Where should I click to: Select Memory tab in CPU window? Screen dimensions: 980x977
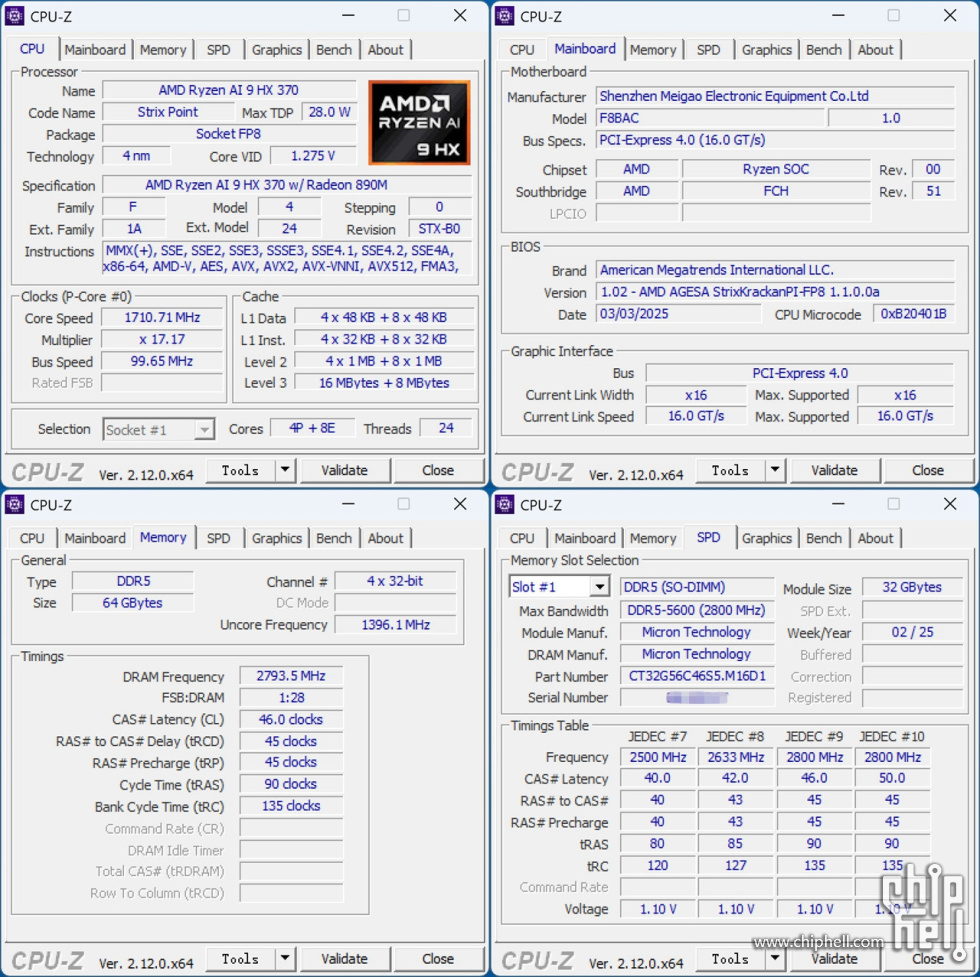[x=163, y=50]
